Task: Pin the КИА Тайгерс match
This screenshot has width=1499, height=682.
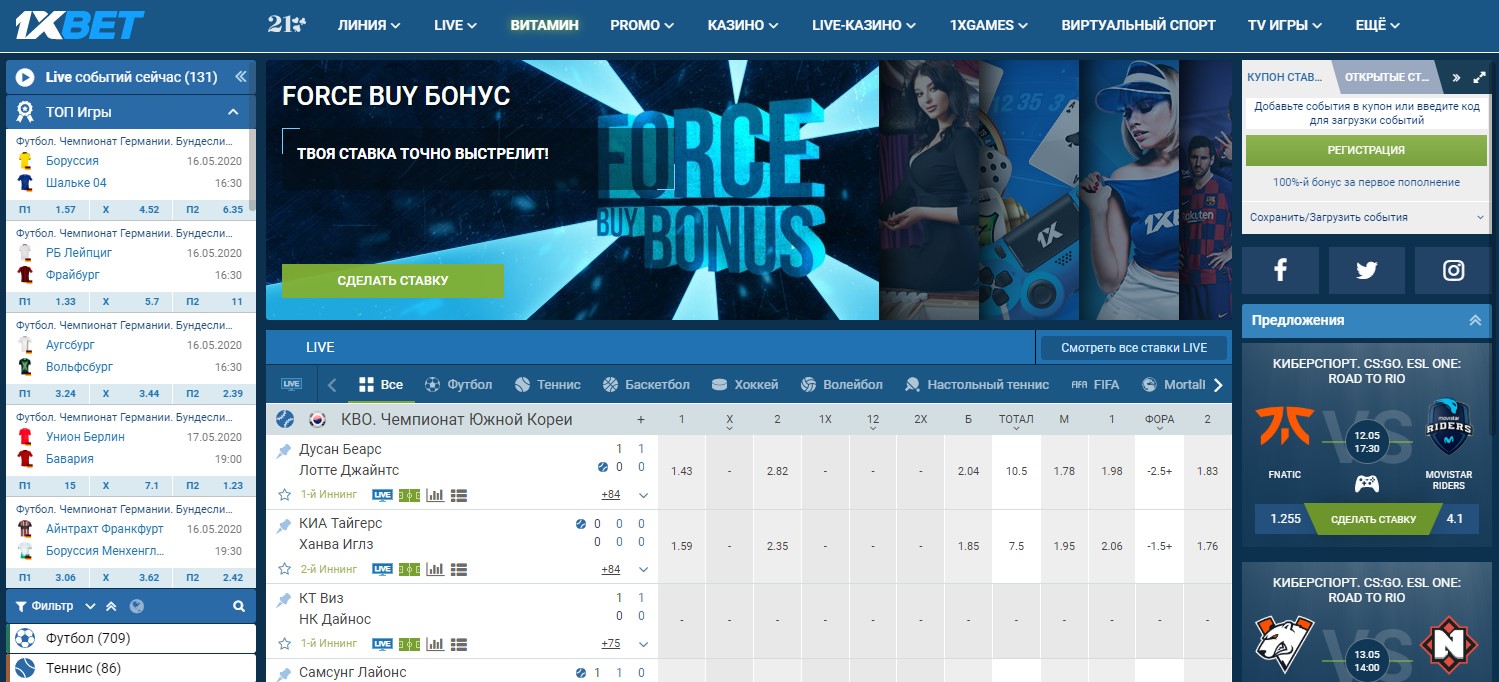Action: [284, 524]
